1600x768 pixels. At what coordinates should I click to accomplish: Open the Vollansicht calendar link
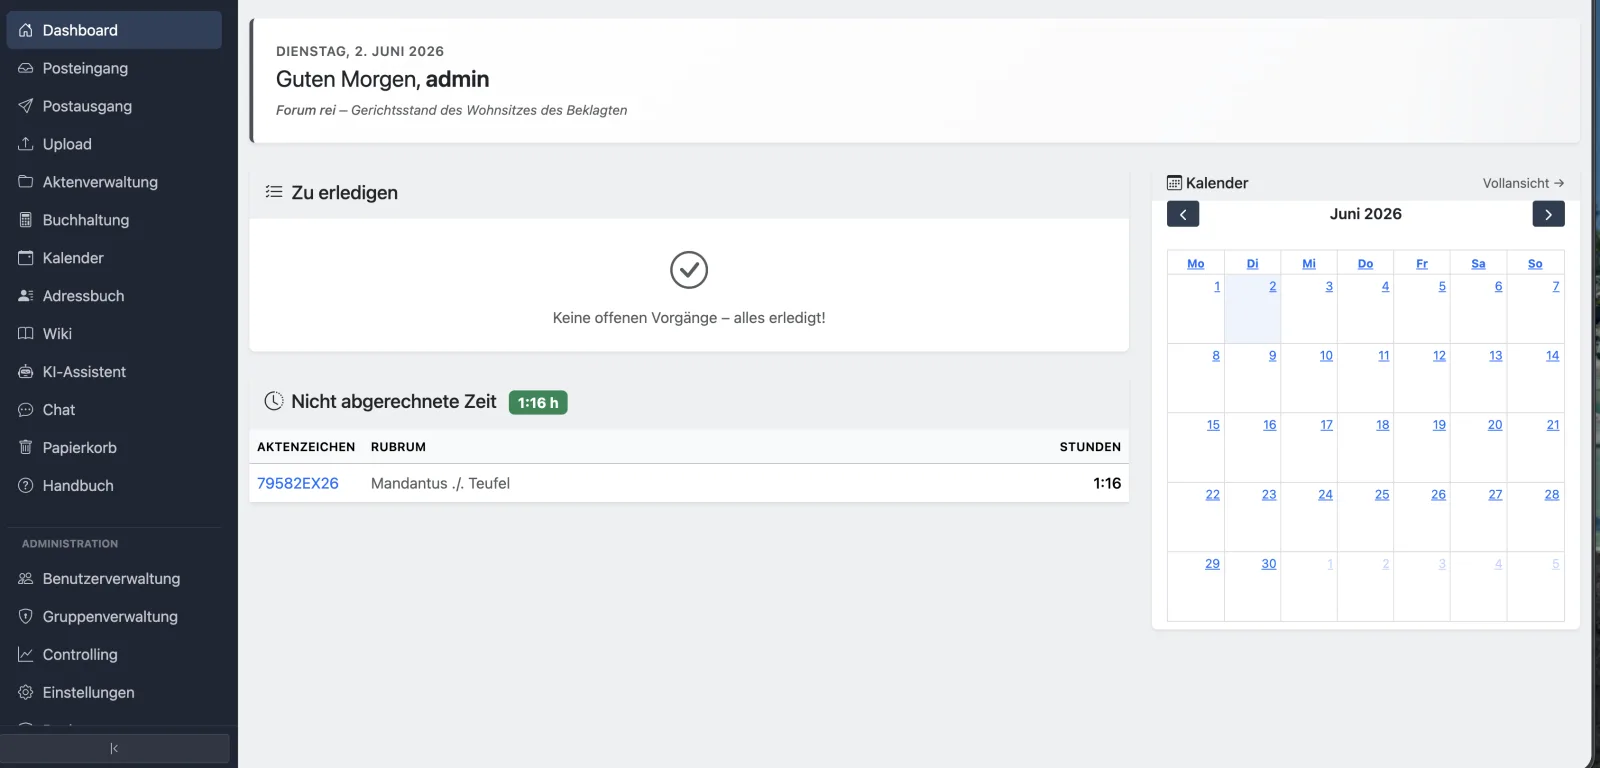[1523, 183]
